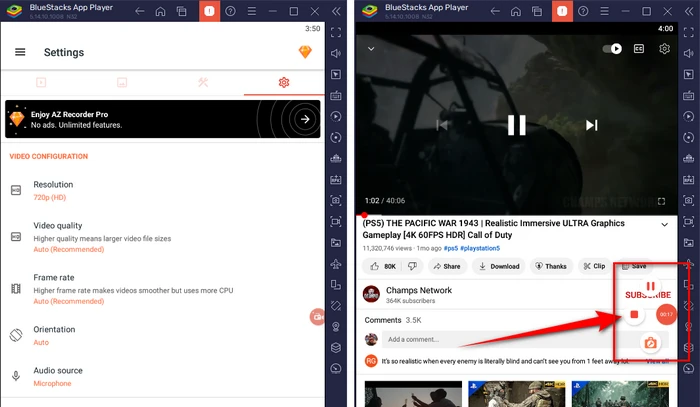Enter fullscreen on the video player

click(662, 201)
